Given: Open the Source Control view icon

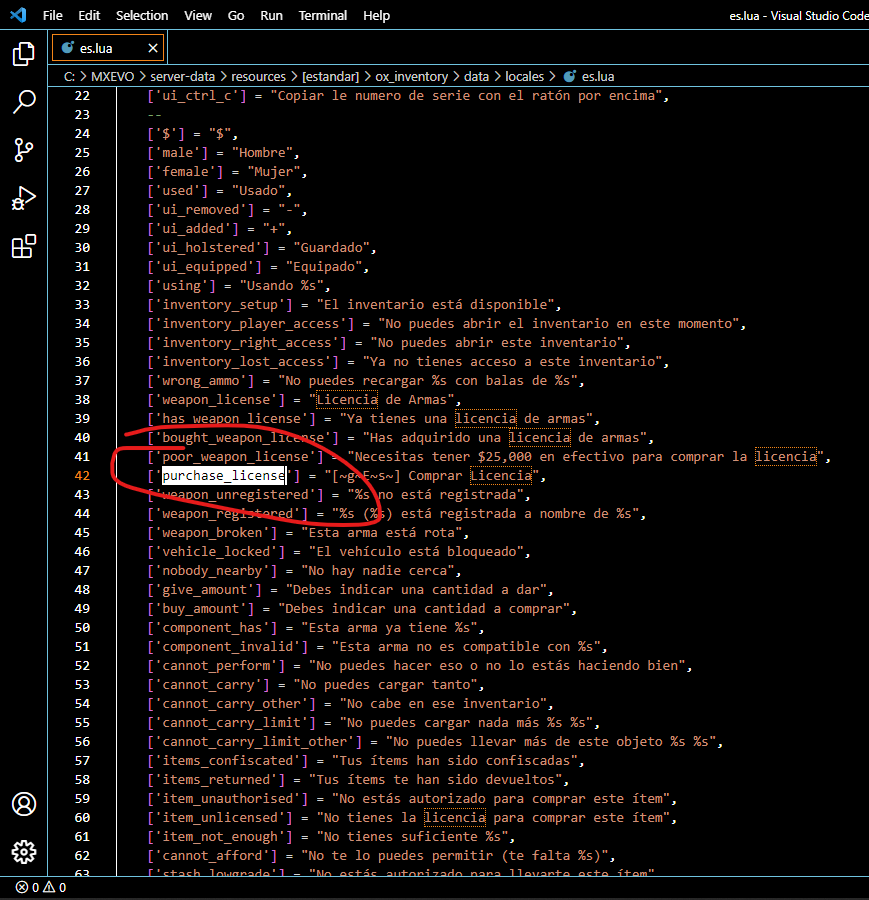Looking at the screenshot, I should [24, 150].
